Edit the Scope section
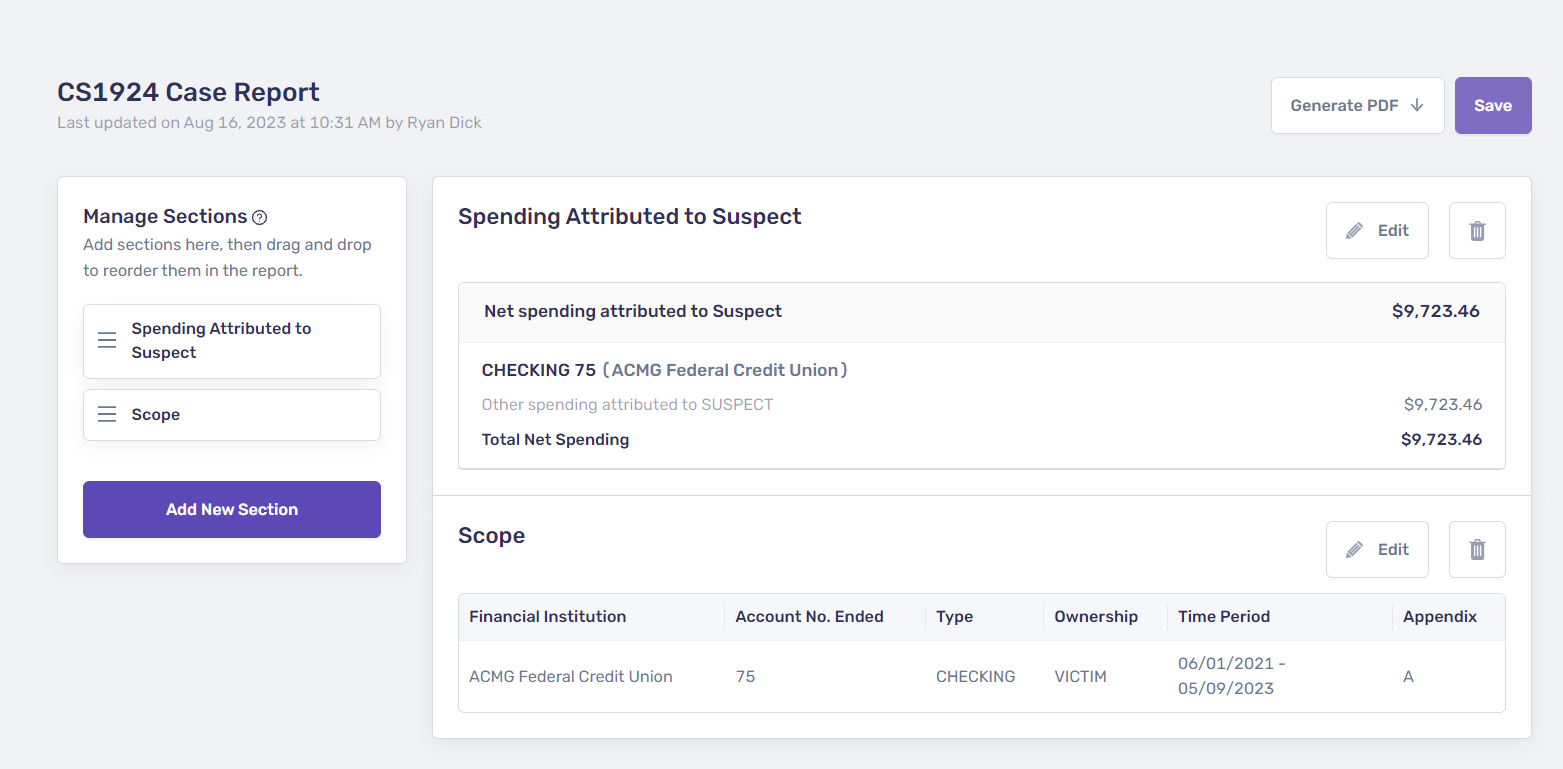The width and height of the screenshot is (1563, 769). click(x=1376, y=550)
